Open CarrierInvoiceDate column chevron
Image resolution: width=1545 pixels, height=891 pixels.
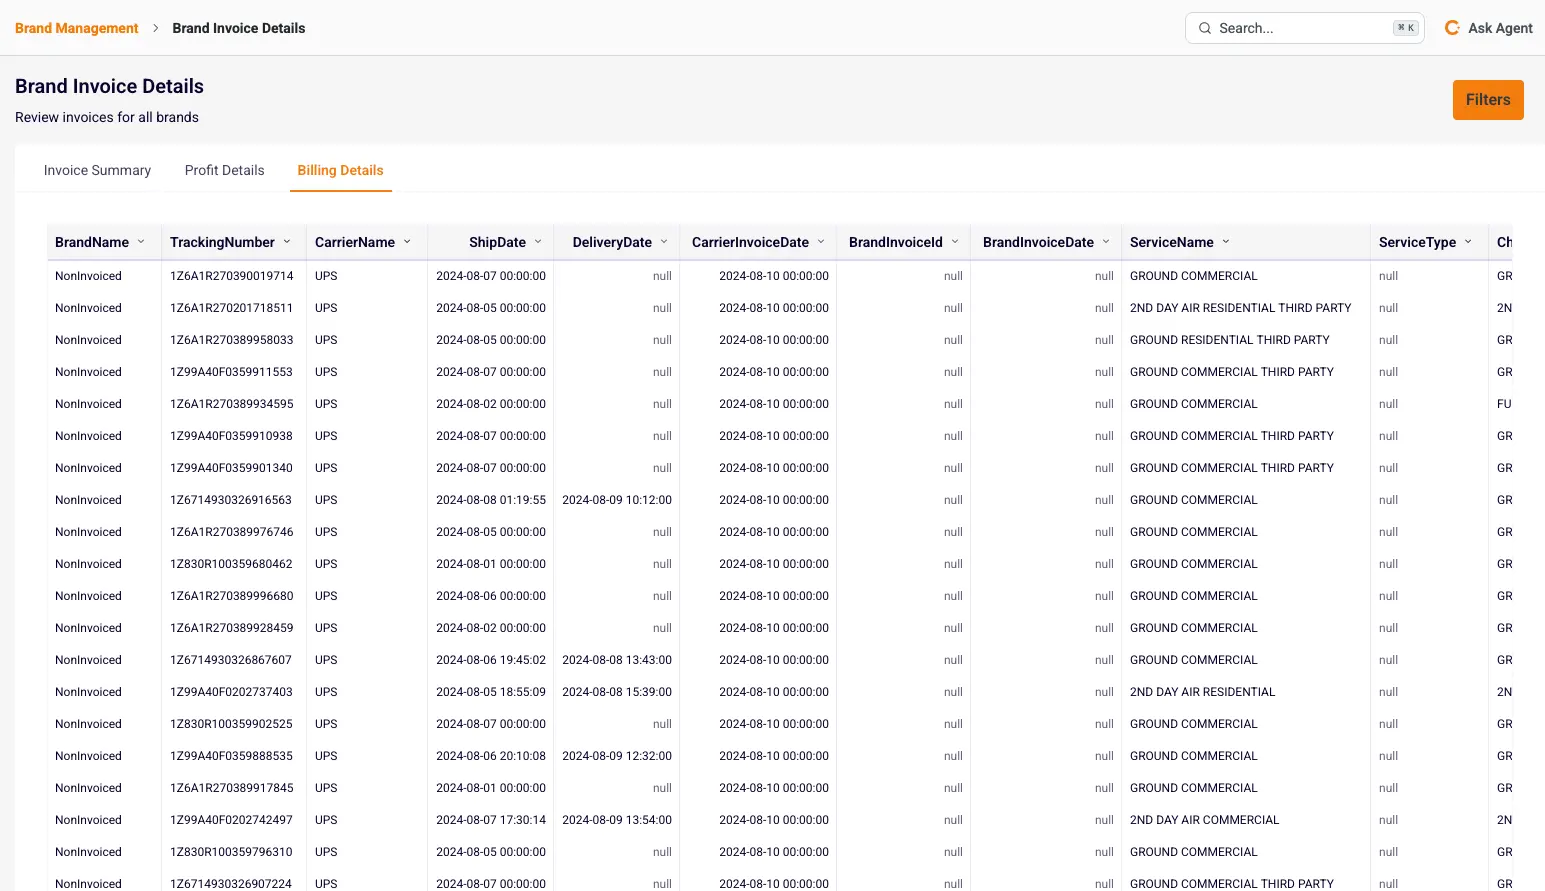pyautogui.click(x=821, y=242)
